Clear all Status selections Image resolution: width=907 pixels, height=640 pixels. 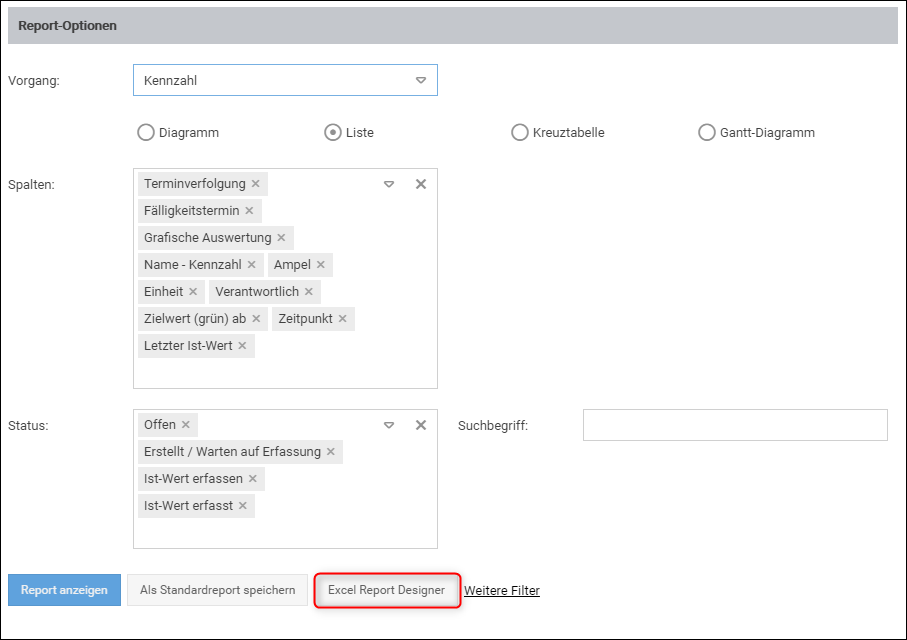(421, 425)
